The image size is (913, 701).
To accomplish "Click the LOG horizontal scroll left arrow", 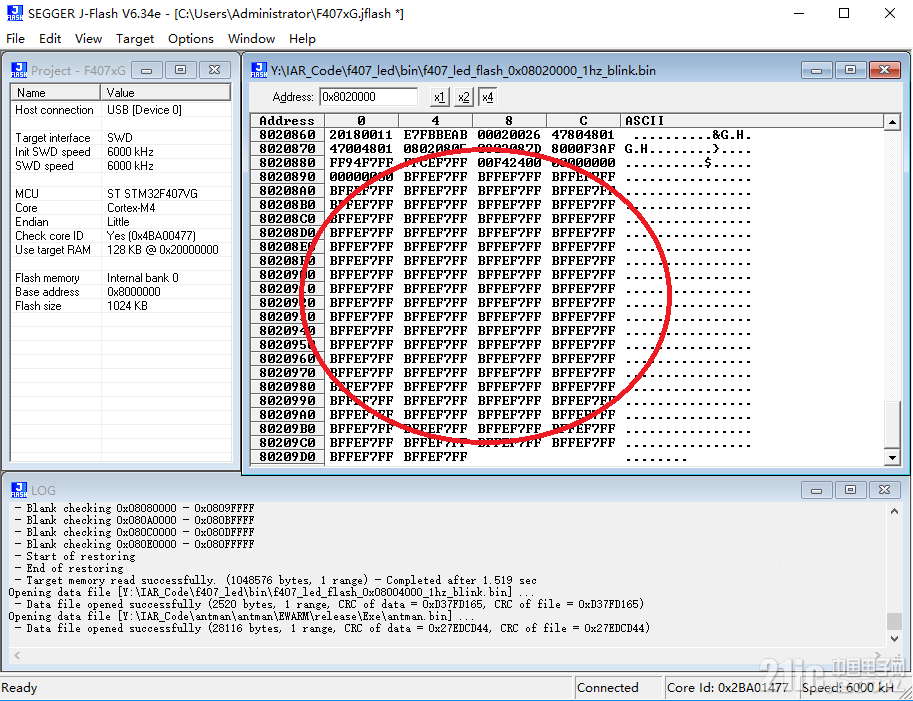I will [x=17, y=656].
